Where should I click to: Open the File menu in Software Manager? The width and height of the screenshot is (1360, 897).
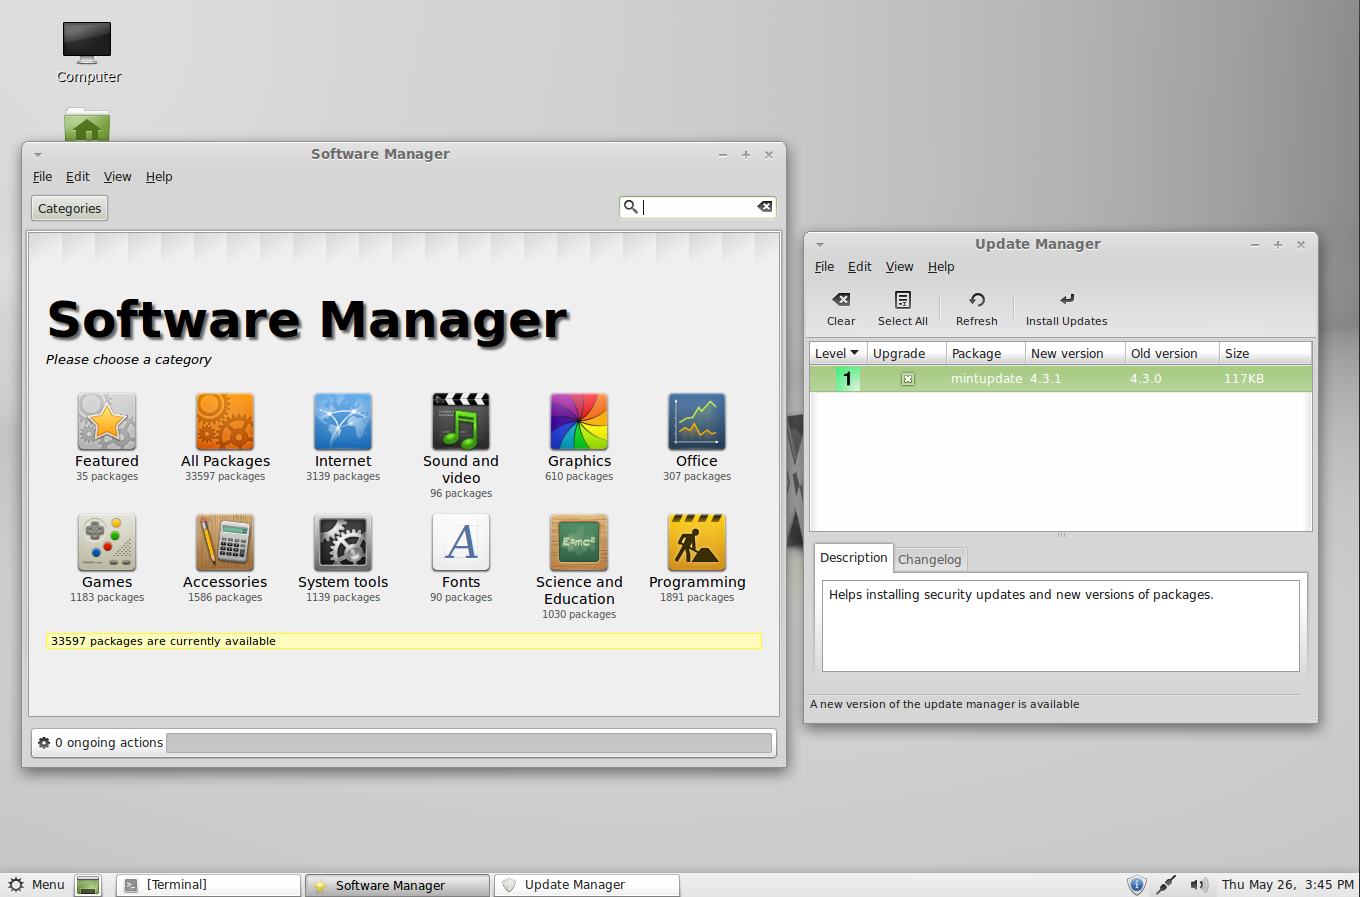(42, 177)
